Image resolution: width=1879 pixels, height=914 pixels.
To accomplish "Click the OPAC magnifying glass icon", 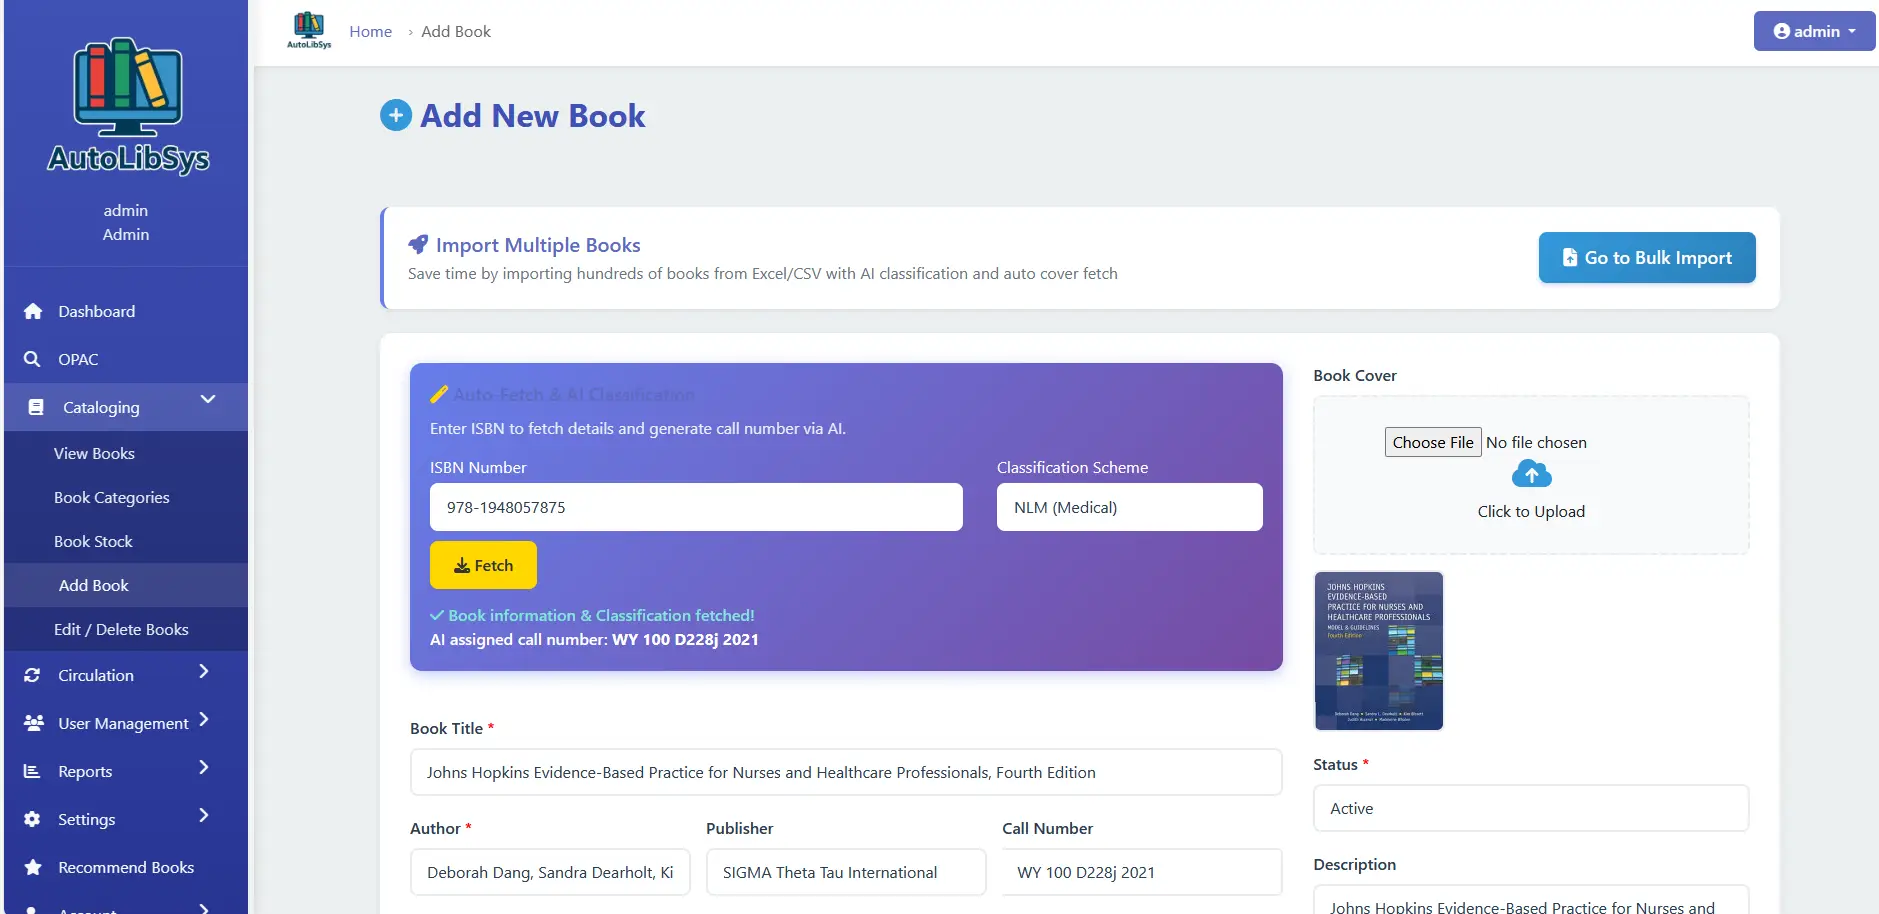I will click(x=32, y=359).
